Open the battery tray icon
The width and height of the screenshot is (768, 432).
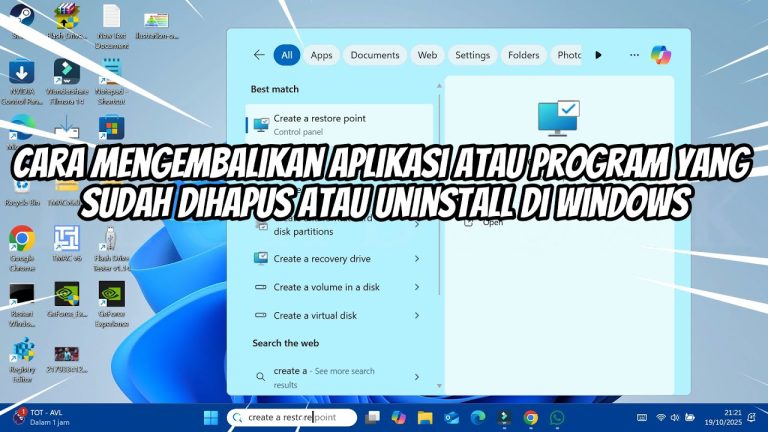point(690,418)
